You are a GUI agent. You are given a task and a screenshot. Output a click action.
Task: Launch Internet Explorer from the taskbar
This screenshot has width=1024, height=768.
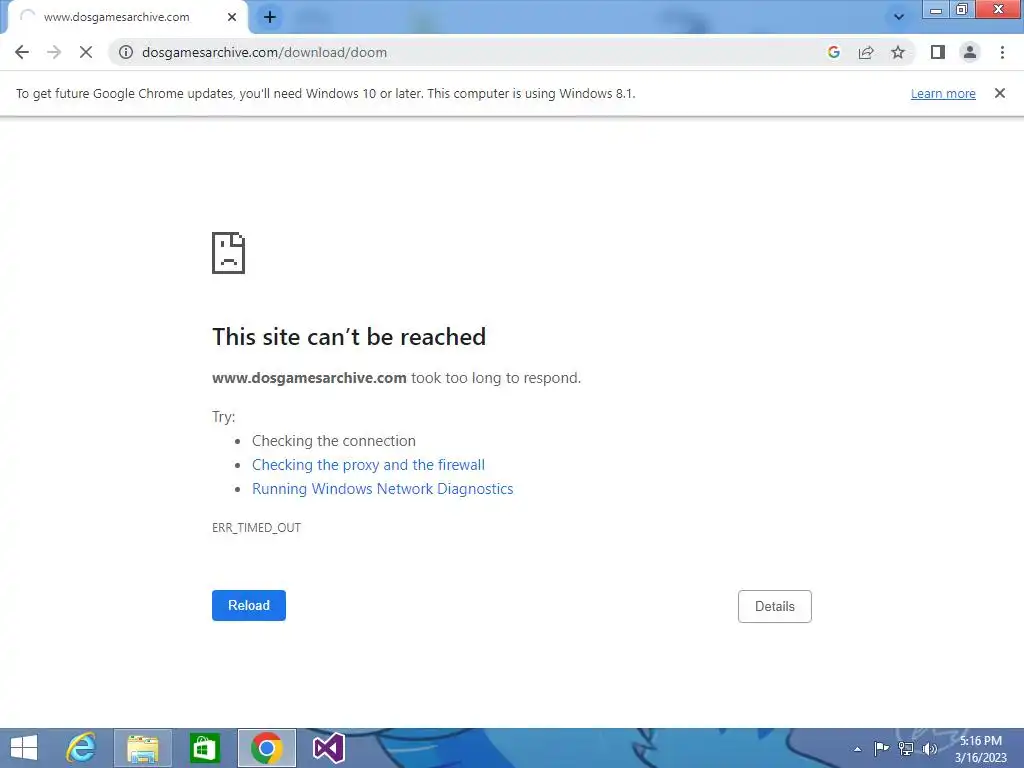tap(81, 748)
